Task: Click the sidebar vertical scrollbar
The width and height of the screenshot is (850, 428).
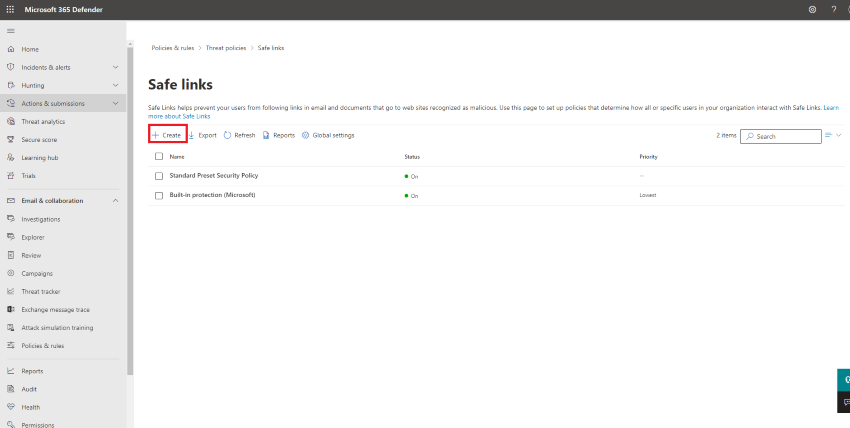Action: 130,211
